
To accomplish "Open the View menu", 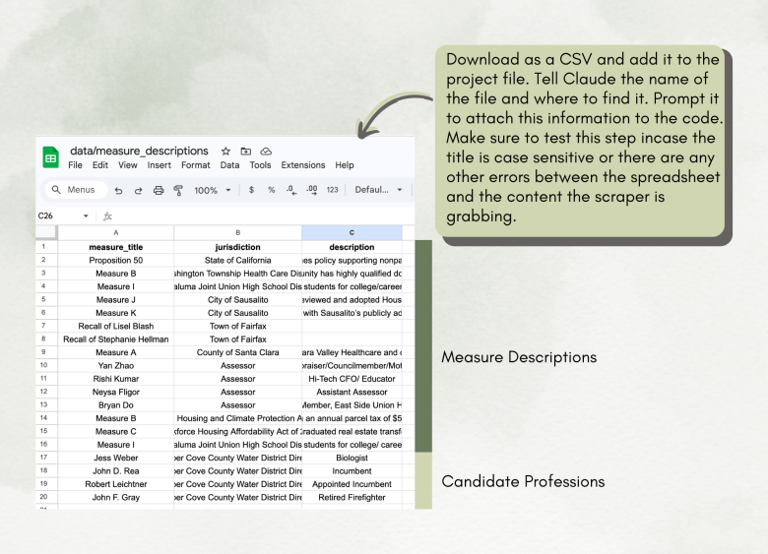I will (x=127, y=165).
